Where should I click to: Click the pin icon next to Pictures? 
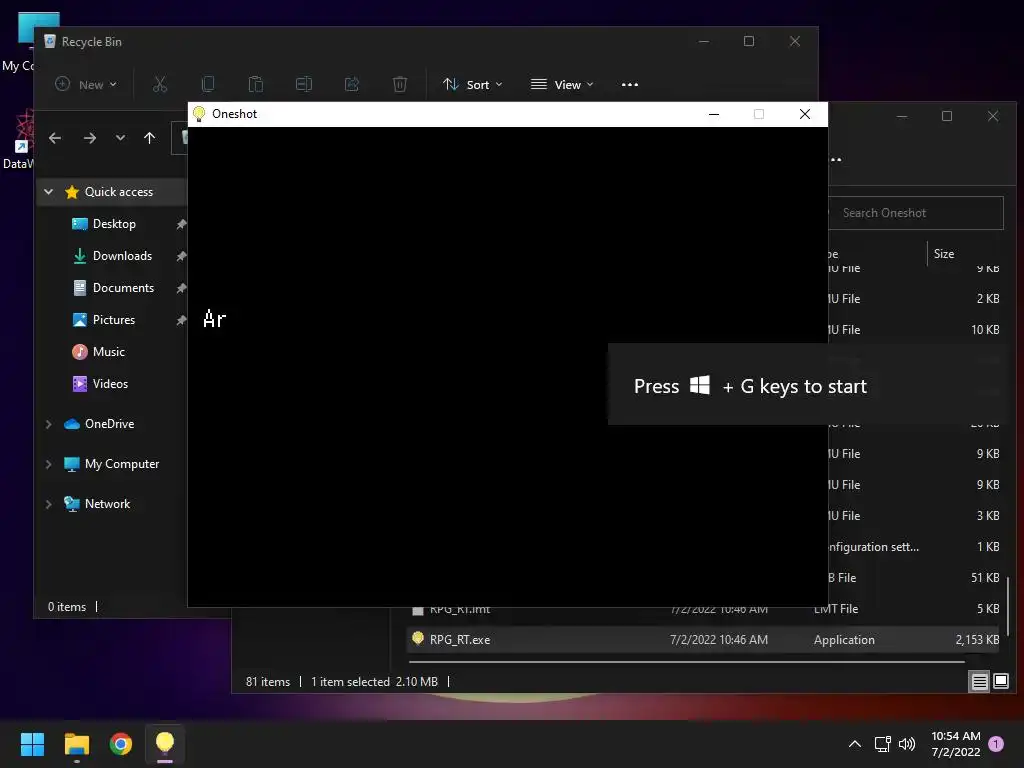(181, 320)
